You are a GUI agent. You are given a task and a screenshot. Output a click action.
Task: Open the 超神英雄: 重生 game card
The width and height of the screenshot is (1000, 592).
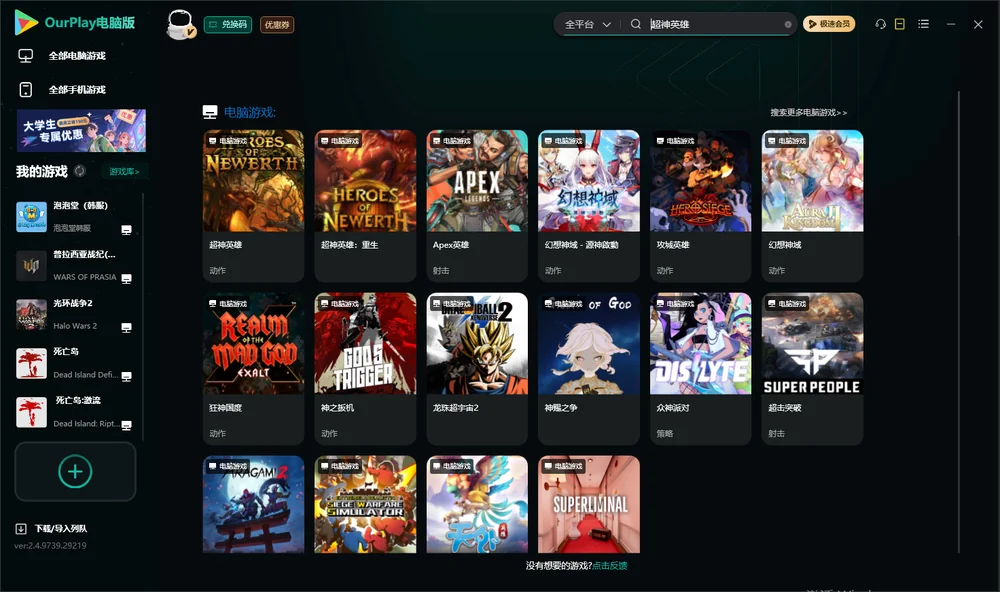[x=365, y=205]
